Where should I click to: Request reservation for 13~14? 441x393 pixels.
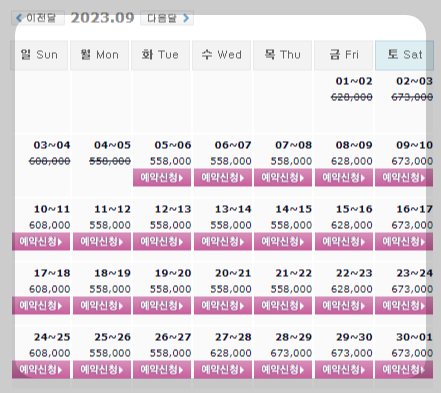(x=223, y=241)
